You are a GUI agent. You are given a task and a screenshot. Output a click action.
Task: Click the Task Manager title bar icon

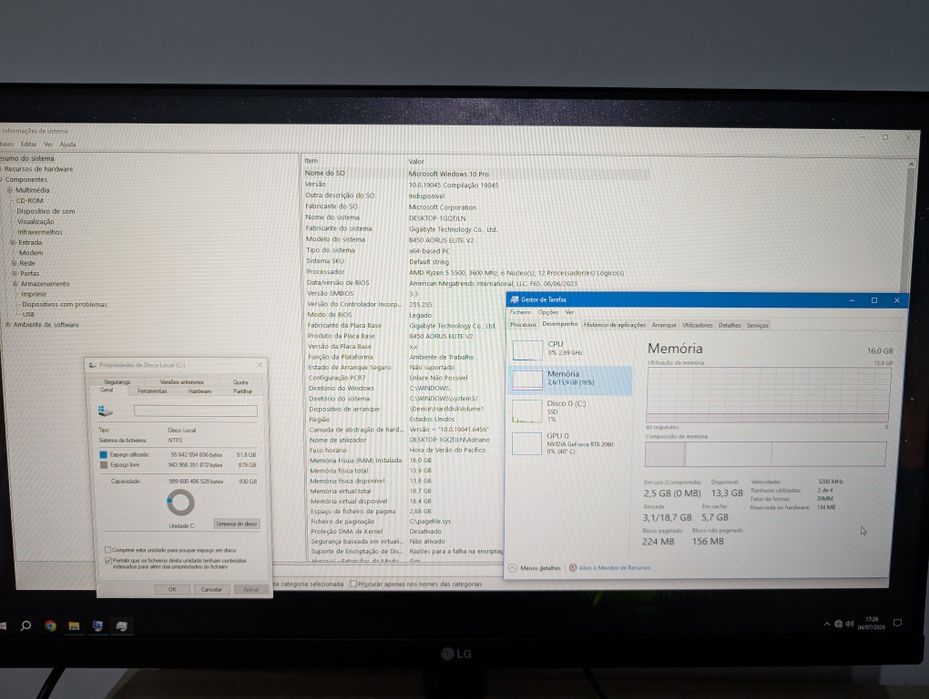(514, 300)
